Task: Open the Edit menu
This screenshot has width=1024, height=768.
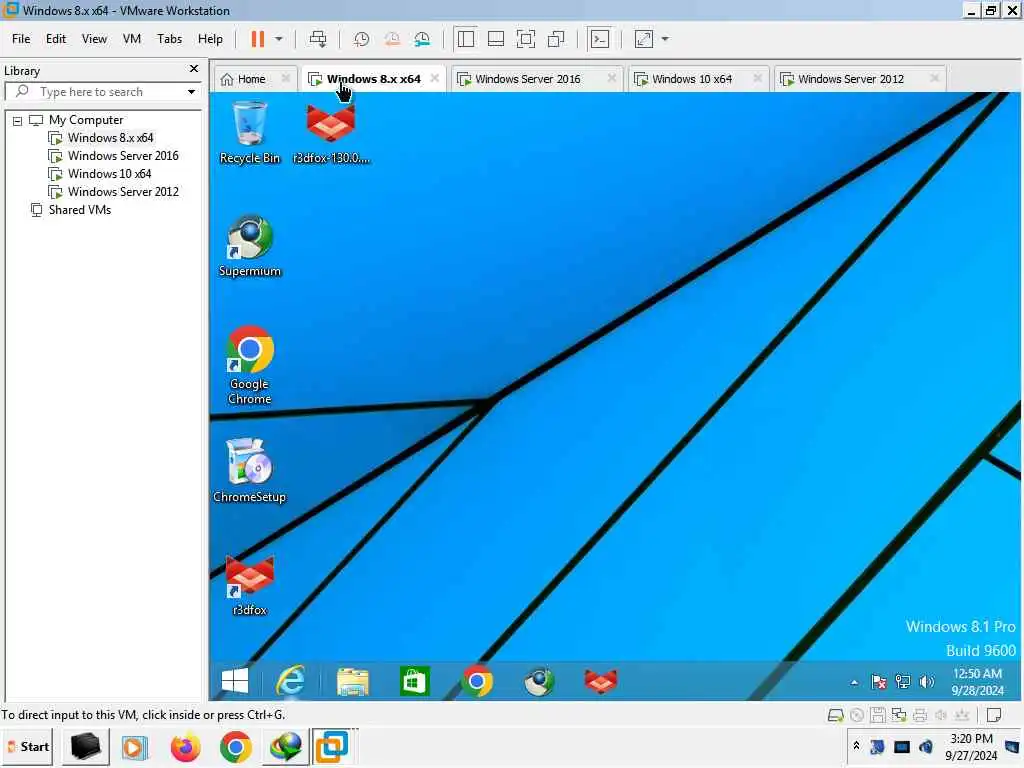Action: click(56, 39)
